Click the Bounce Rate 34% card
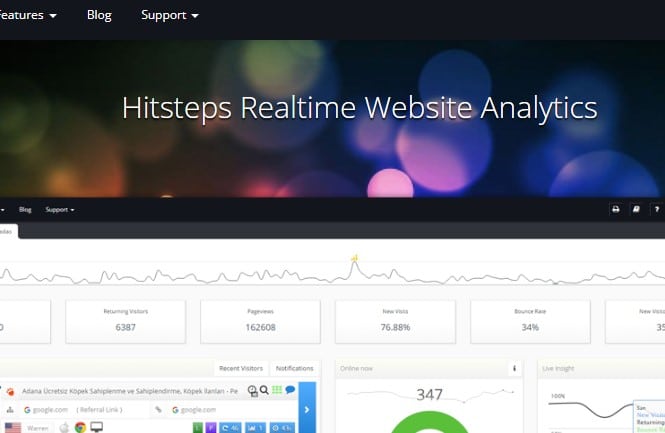This screenshot has height=433, width=665. (530, 321)
